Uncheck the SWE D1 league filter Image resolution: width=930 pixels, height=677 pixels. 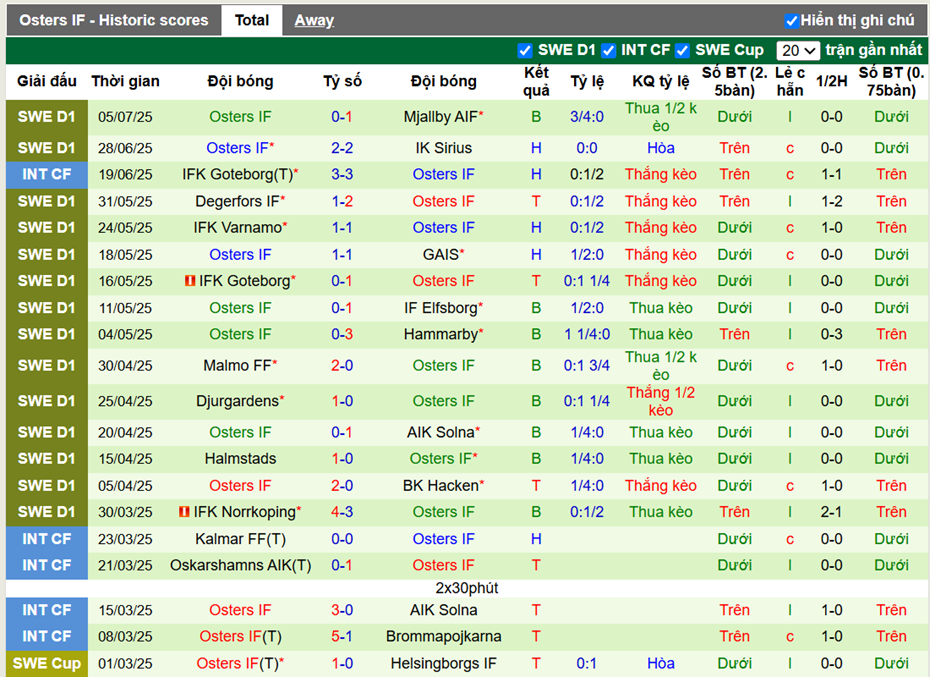(x=524, y=50)
